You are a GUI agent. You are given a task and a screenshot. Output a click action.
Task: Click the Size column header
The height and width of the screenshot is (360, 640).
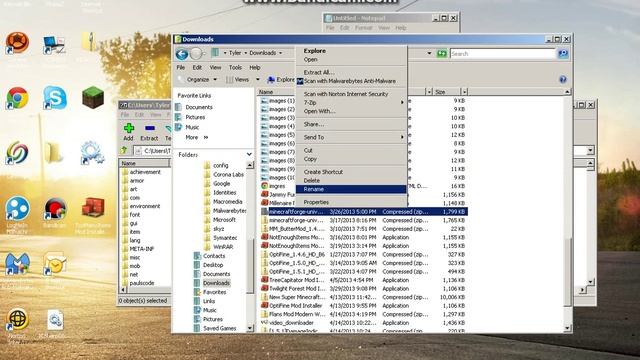(x=440, y=92)
